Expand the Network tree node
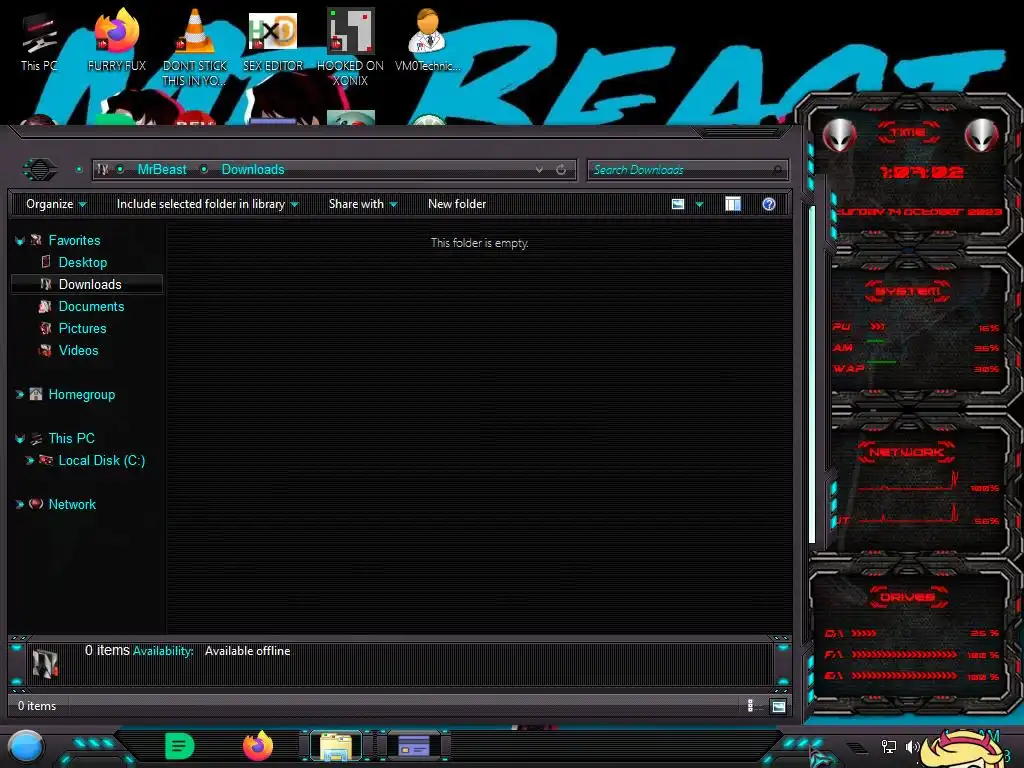This screenshot has width=1024, height=768. 20,504
